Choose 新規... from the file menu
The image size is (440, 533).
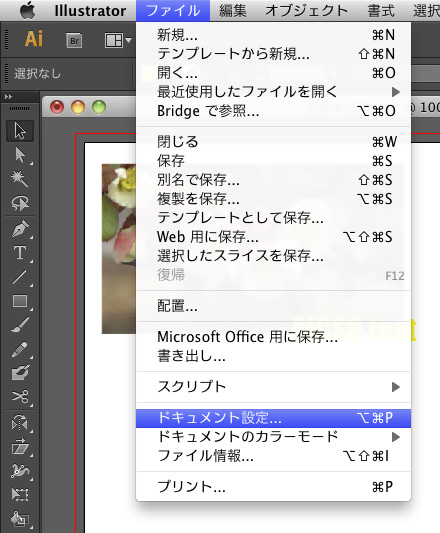[273, 35]
